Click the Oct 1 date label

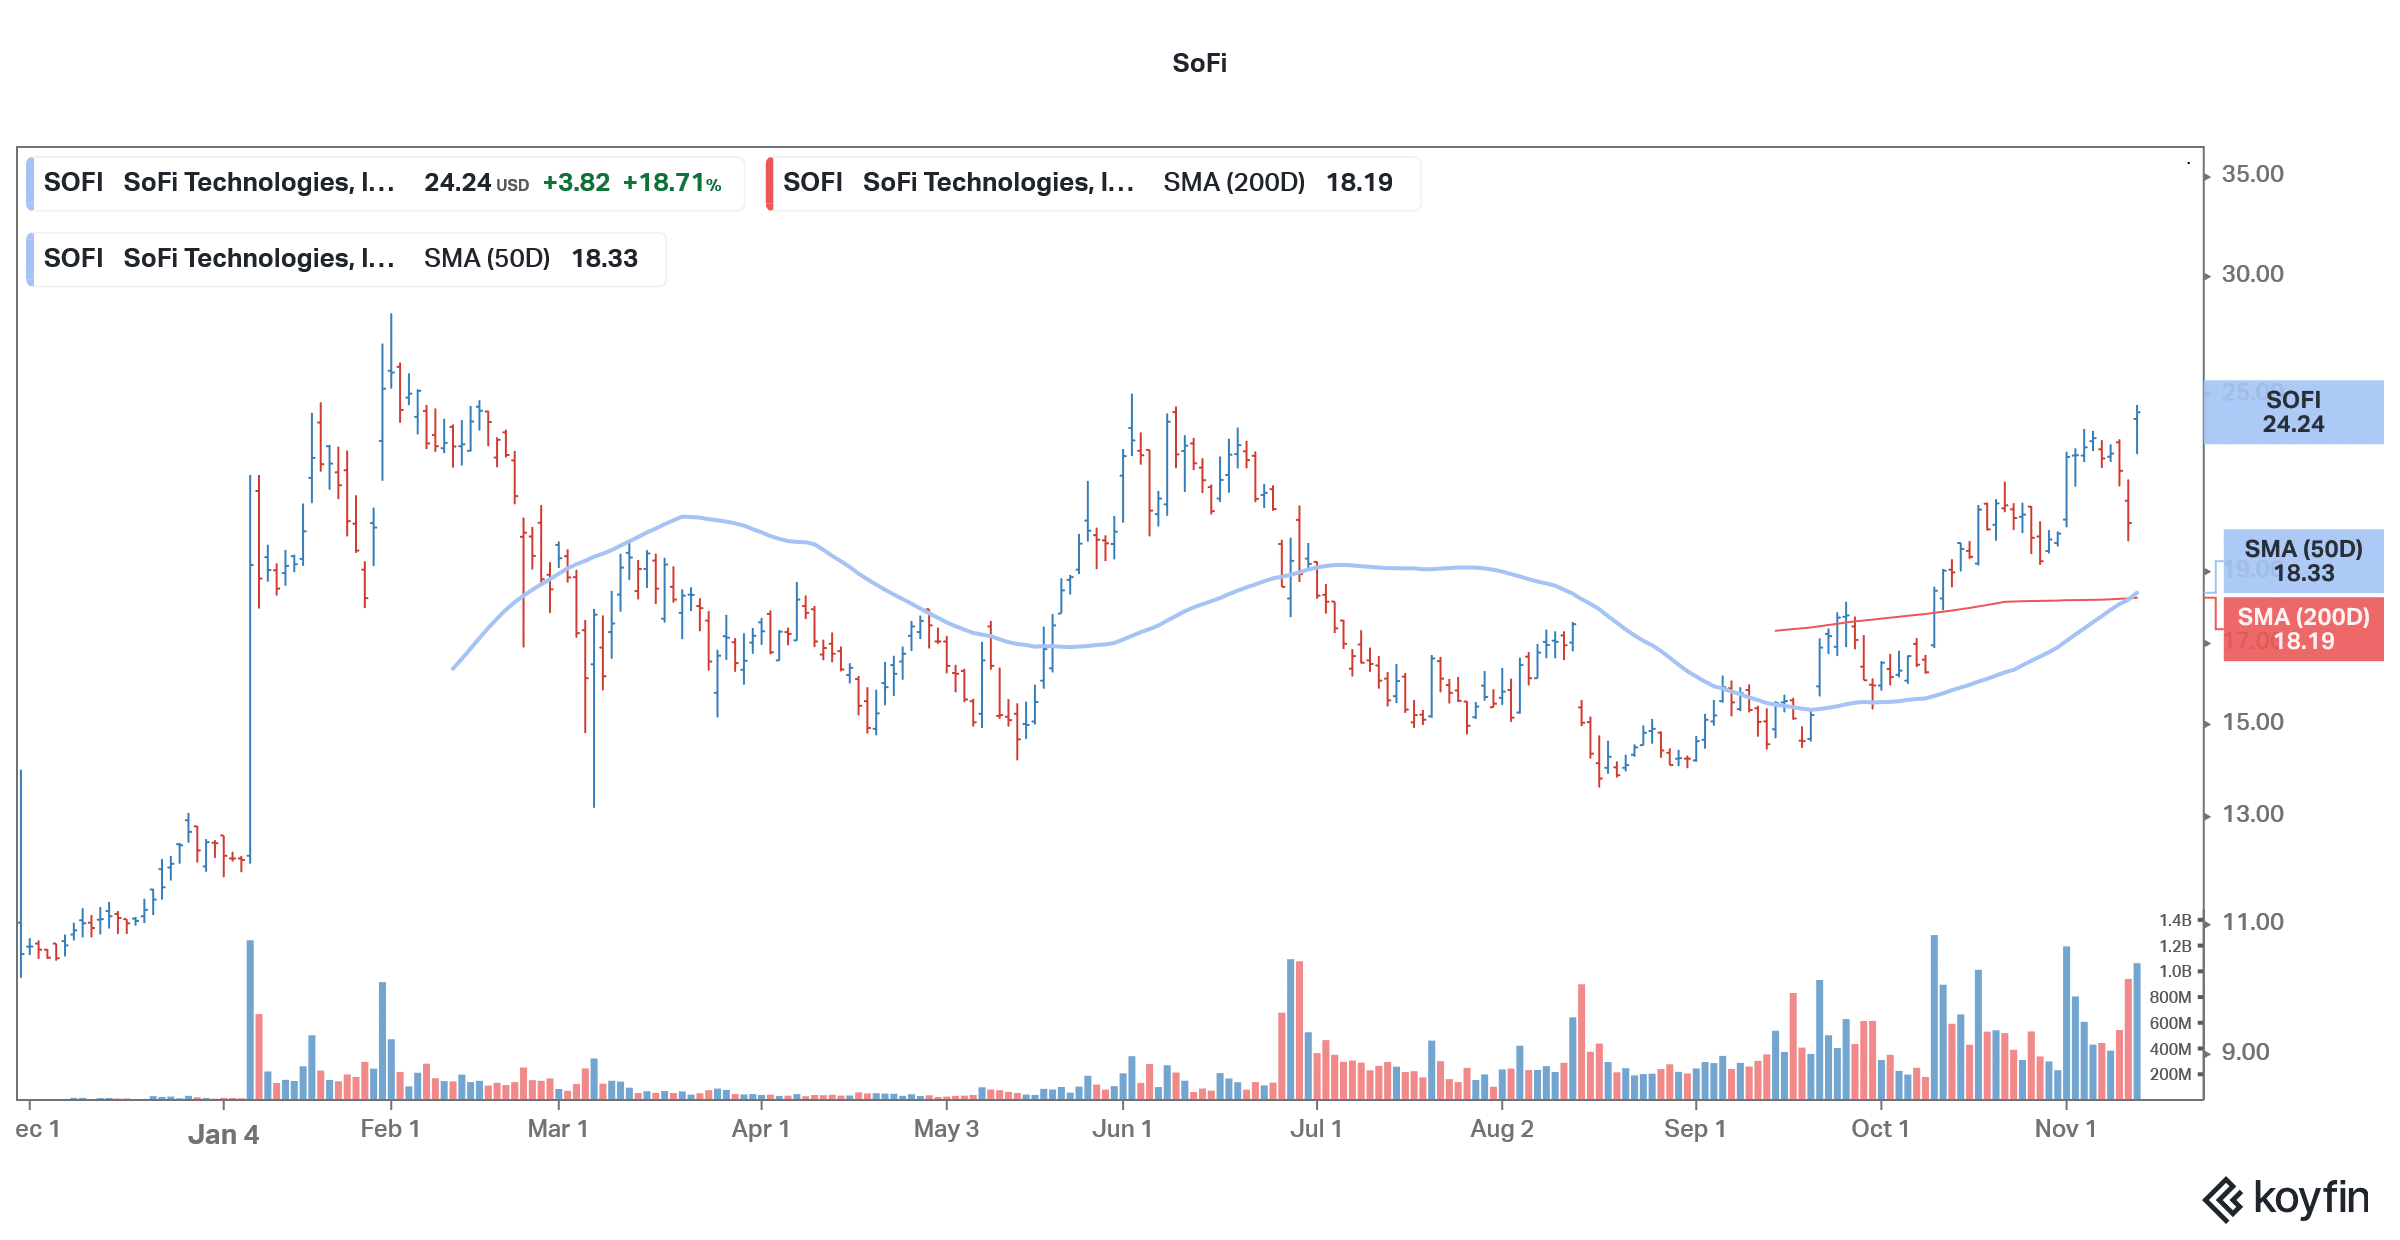1880,1129
